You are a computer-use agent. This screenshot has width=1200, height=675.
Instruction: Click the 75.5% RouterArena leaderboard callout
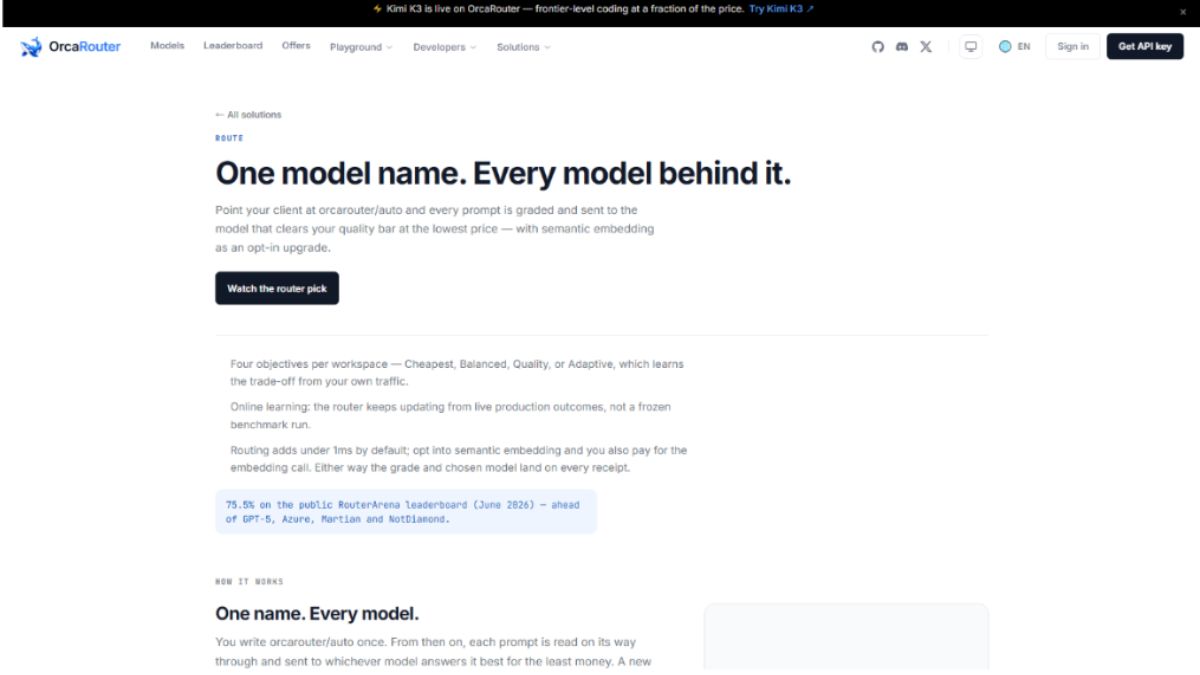[406, 512]
